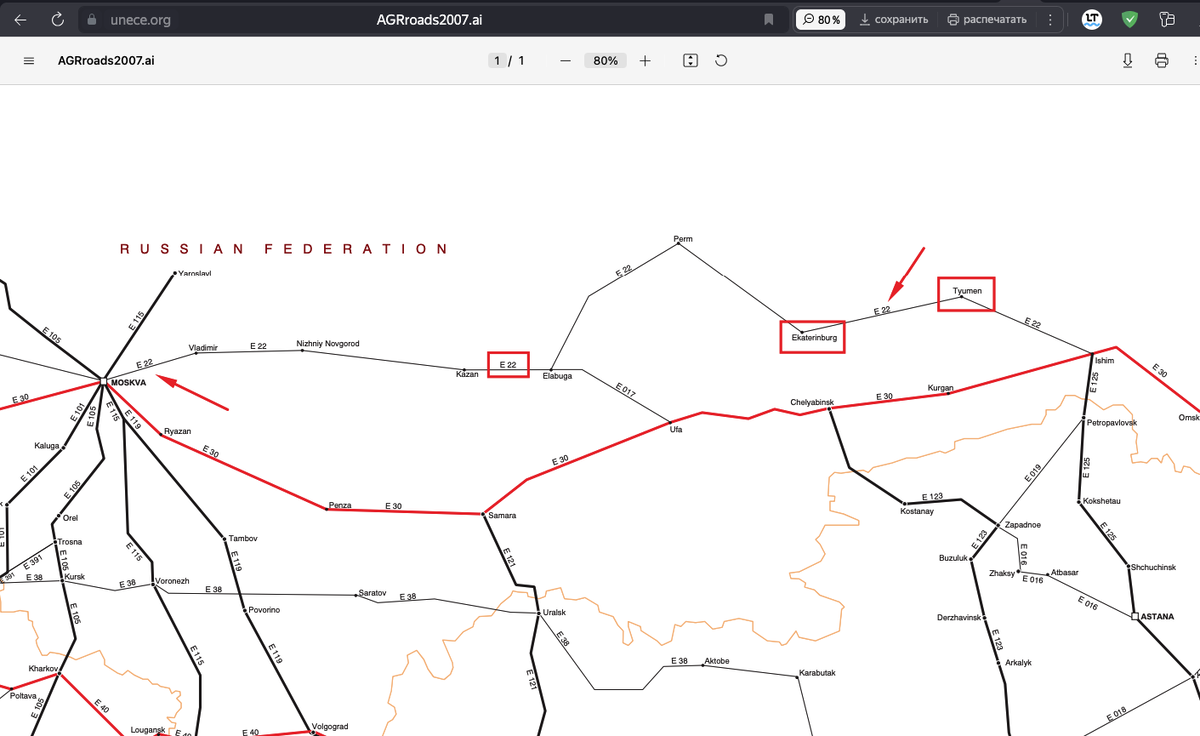This screenshot has width=1200, height=736.
Task: Click the MOSKVA city label
Action: pyautogui.click(x=129, y=382)
